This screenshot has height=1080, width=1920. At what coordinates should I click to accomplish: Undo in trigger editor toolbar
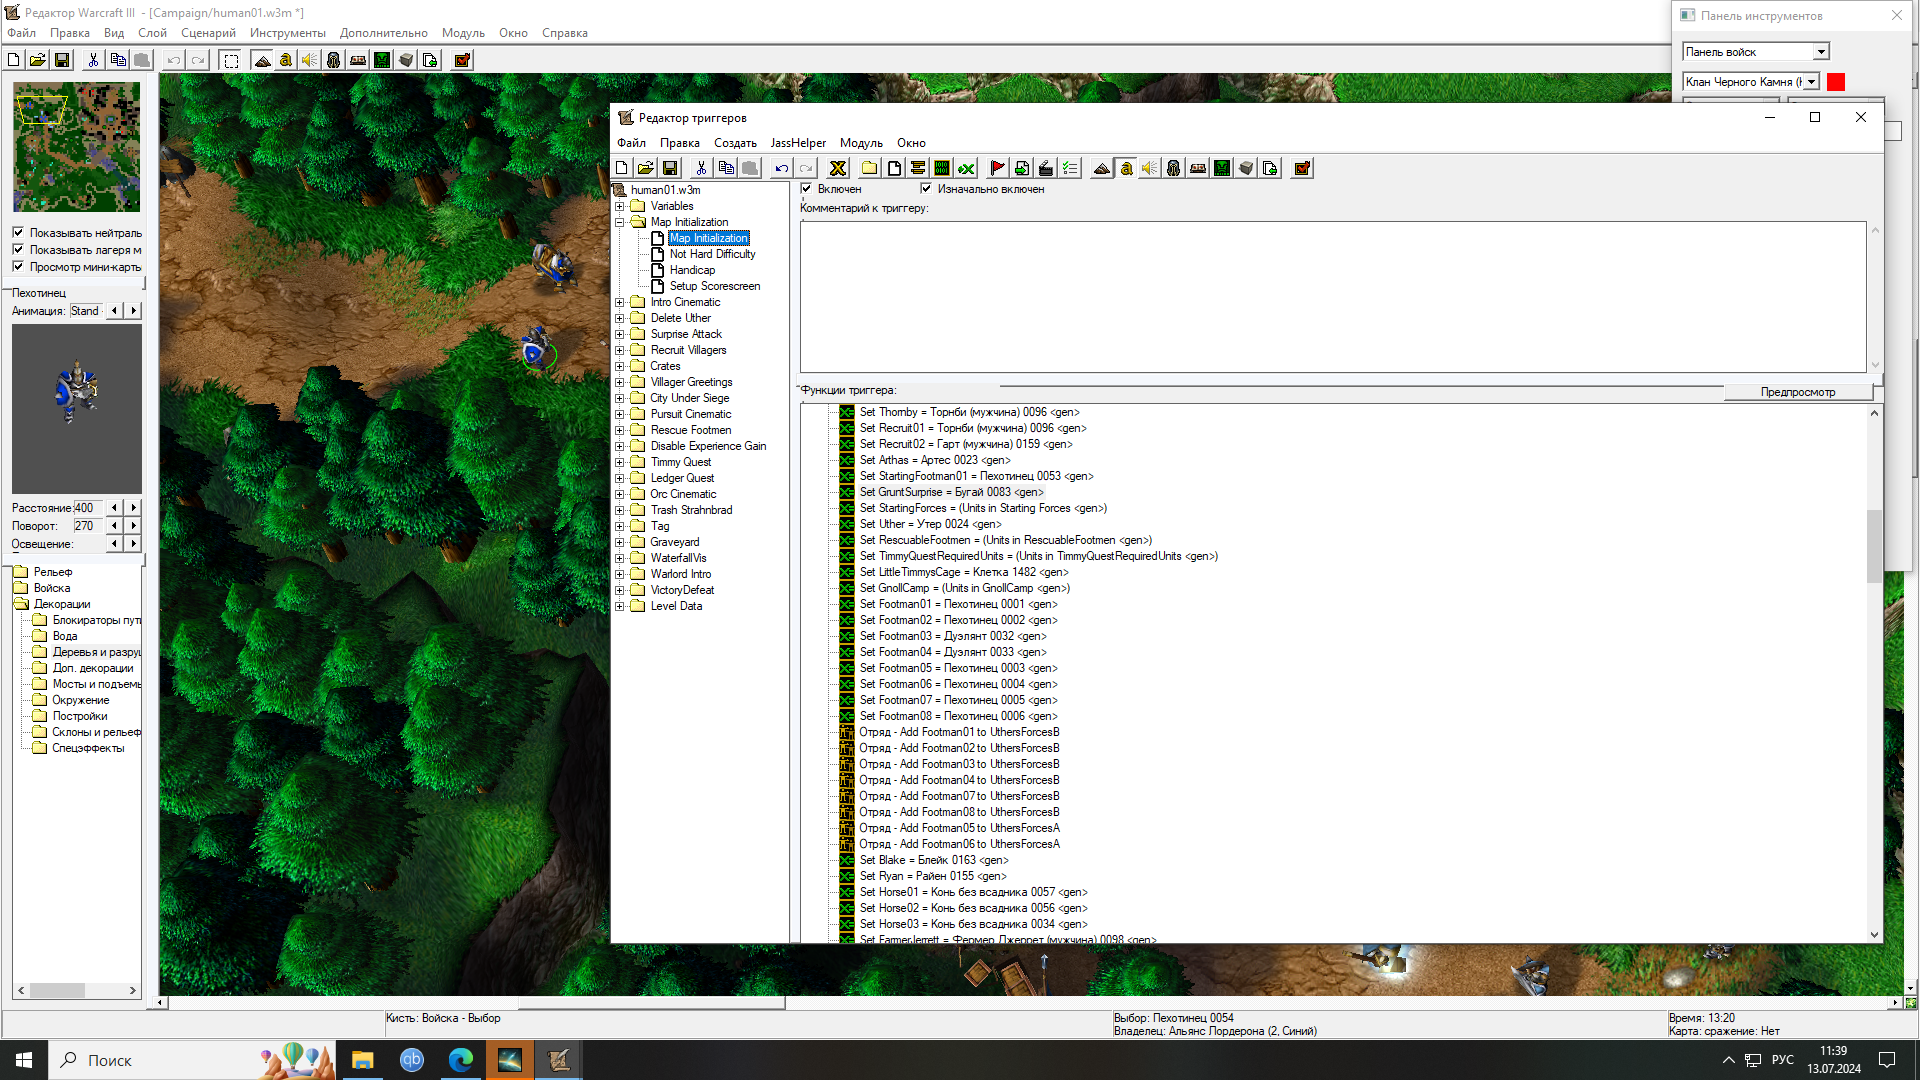pos(782,168)
